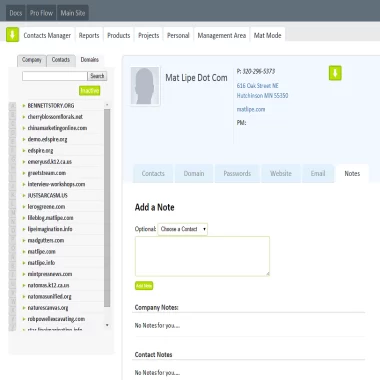This screenshot has height=380, width=380.
Task: Open the Contacts Manager menu
Action: point(47,35)
